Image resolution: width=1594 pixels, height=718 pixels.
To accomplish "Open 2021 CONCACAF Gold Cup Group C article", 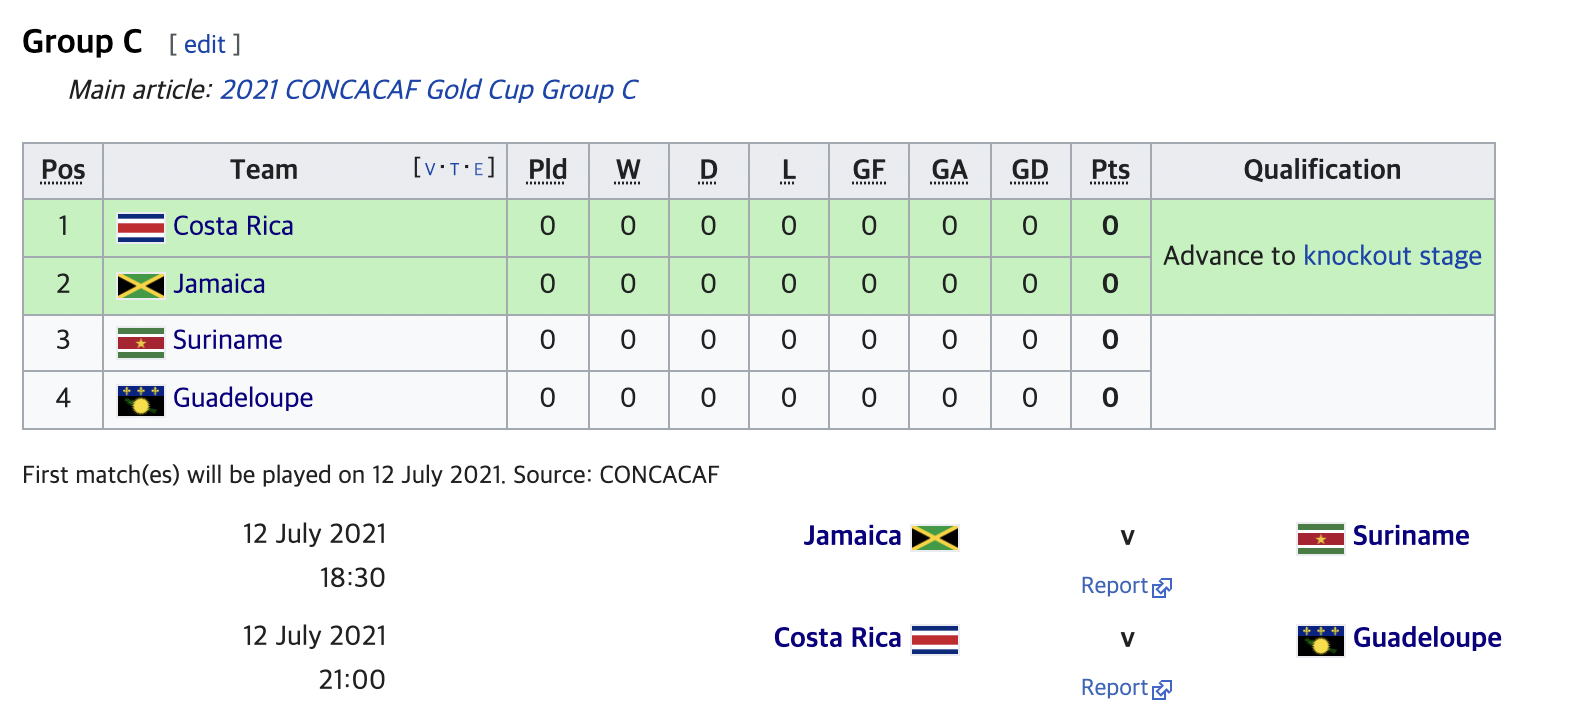I will point(428,90).
